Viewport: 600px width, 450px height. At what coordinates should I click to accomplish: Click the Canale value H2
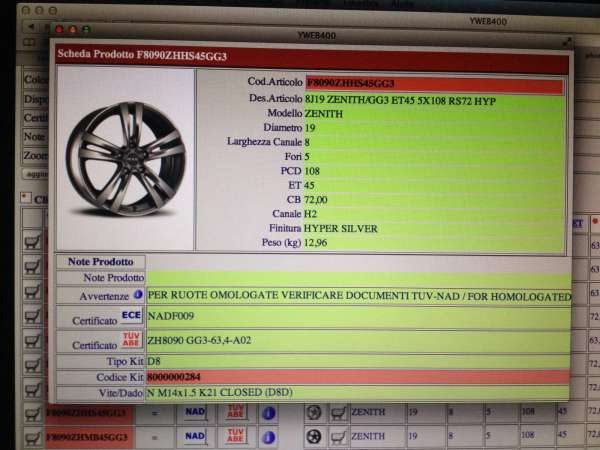tap(310, 214)
